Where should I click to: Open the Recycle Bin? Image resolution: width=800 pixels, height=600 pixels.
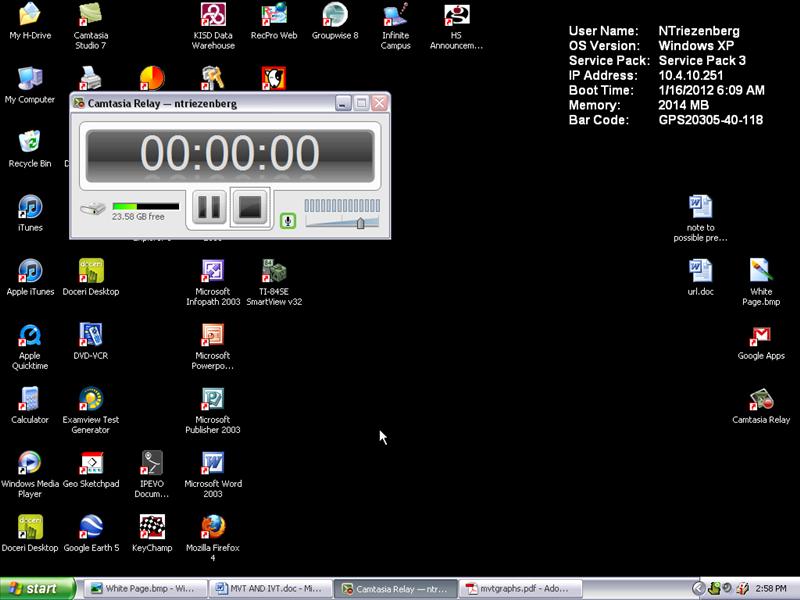pos(30,149)
